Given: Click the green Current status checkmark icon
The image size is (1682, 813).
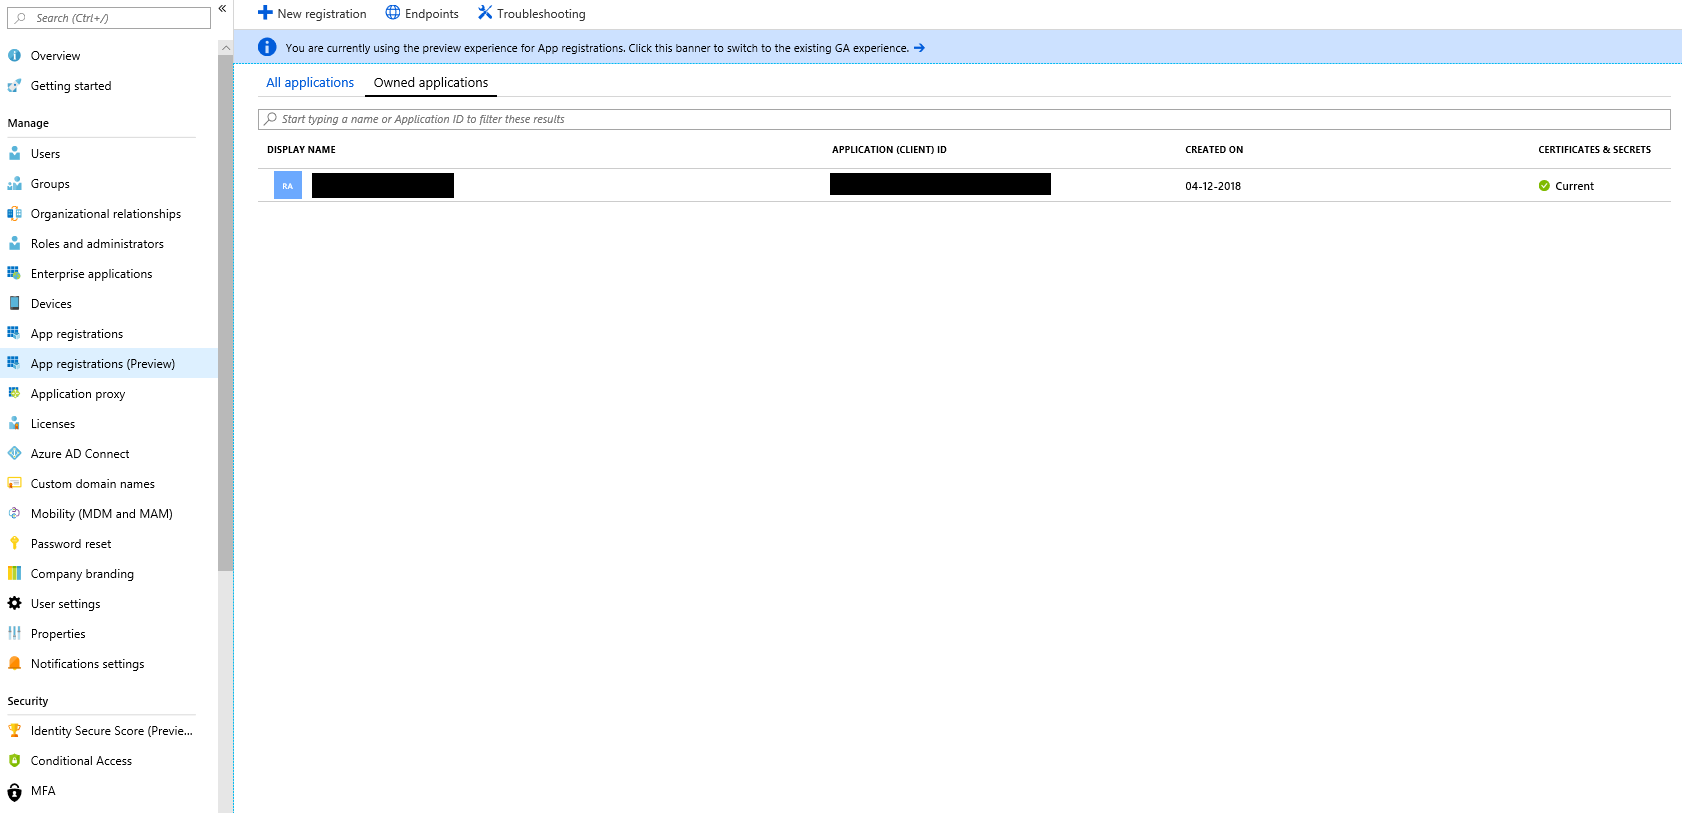Looking at the screenshot, I should (1544, 186).
